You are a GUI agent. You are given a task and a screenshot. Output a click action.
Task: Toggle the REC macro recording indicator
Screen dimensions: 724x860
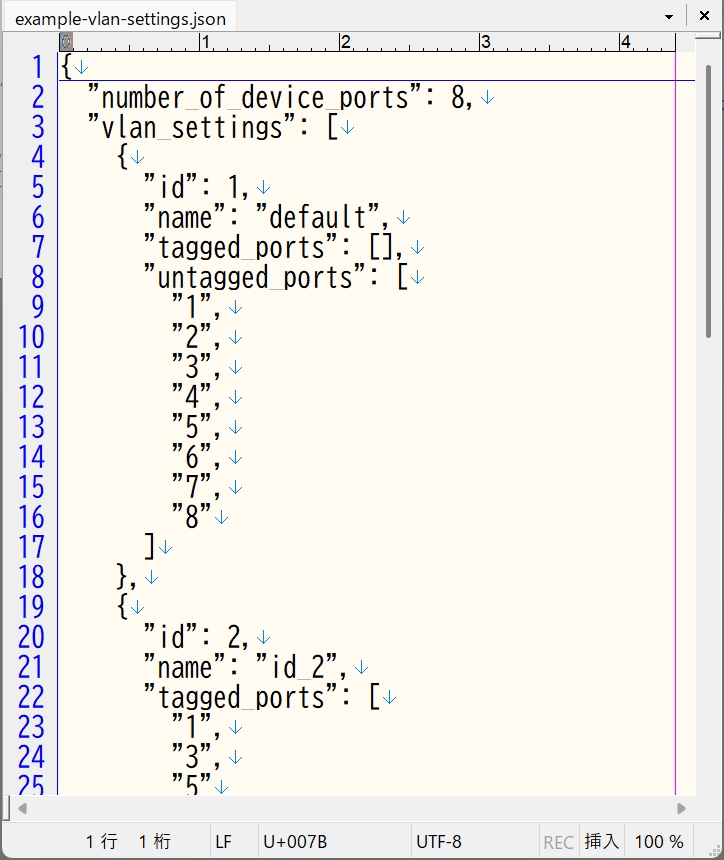pos(558,842)
